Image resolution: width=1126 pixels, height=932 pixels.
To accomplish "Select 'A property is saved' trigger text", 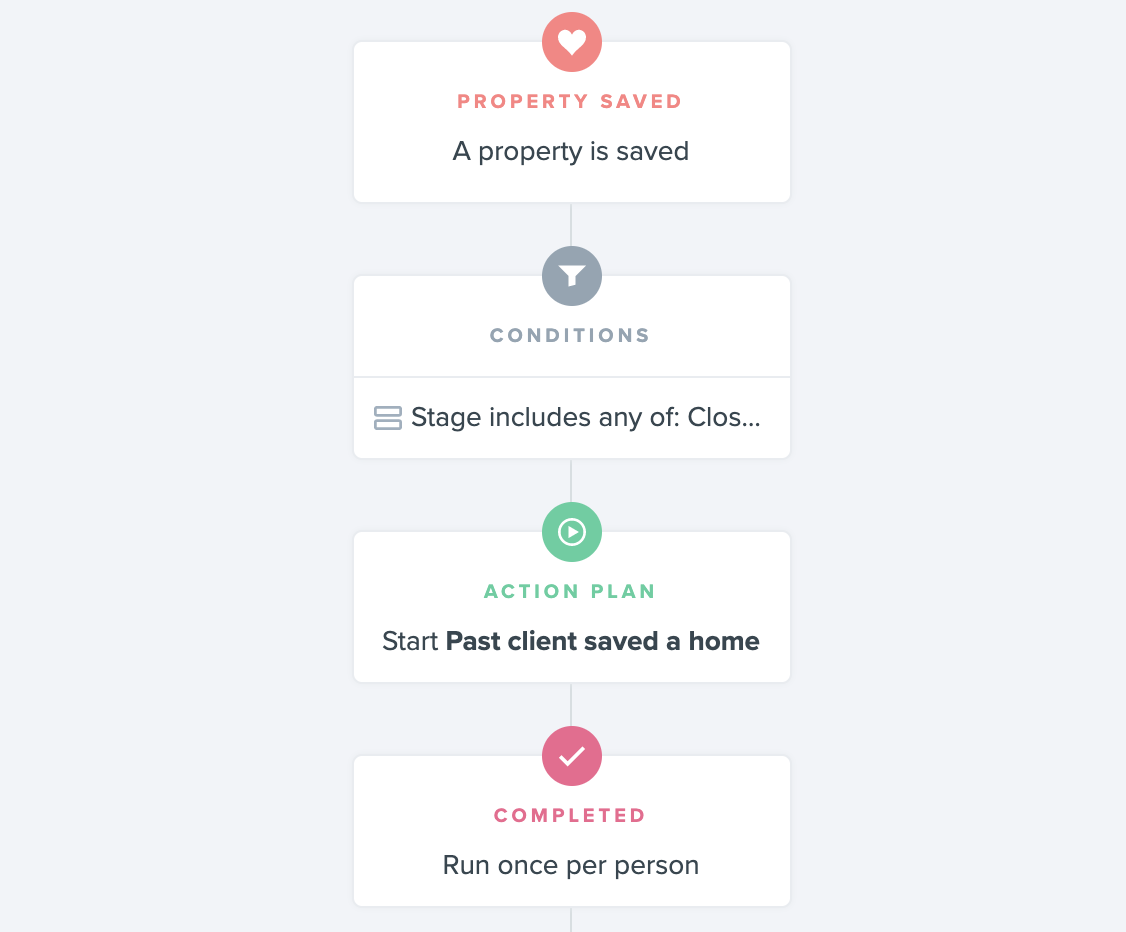I will click(x=571, y=152).
